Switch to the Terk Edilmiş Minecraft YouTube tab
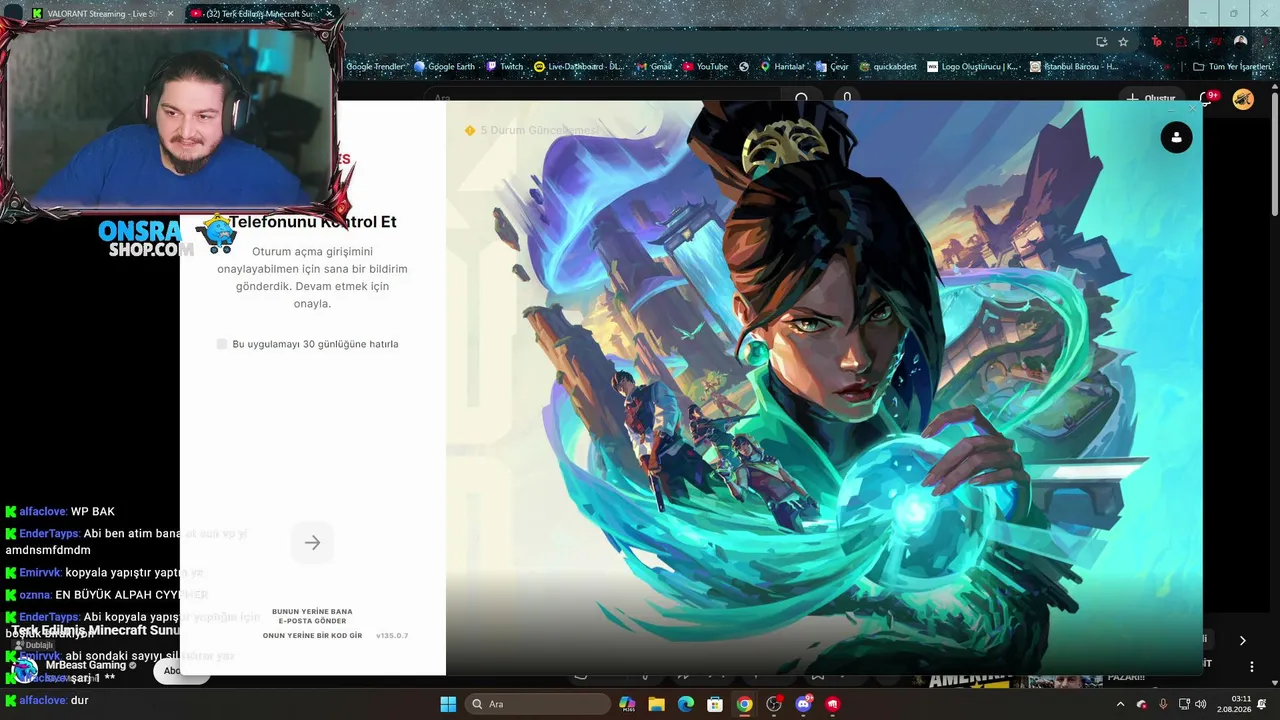Viewport: 1280px width, 720px height. (262, 14)
